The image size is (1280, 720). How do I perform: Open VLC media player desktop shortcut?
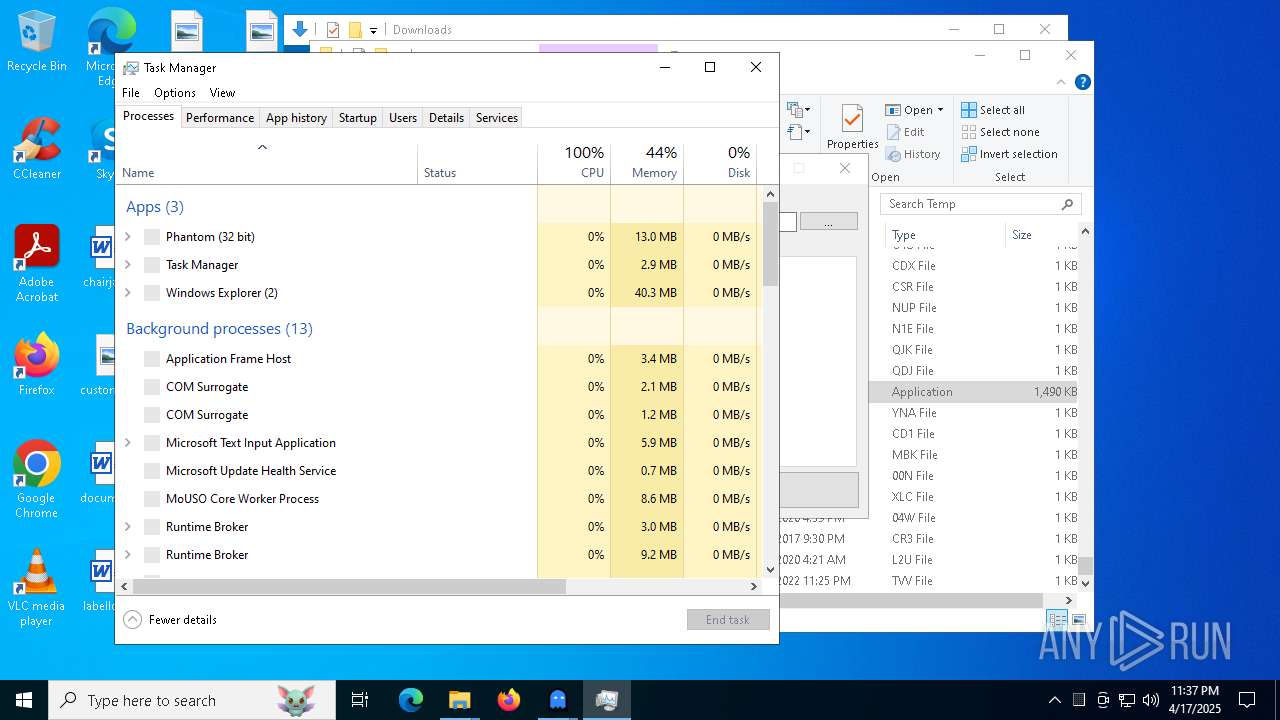(37, 588)
